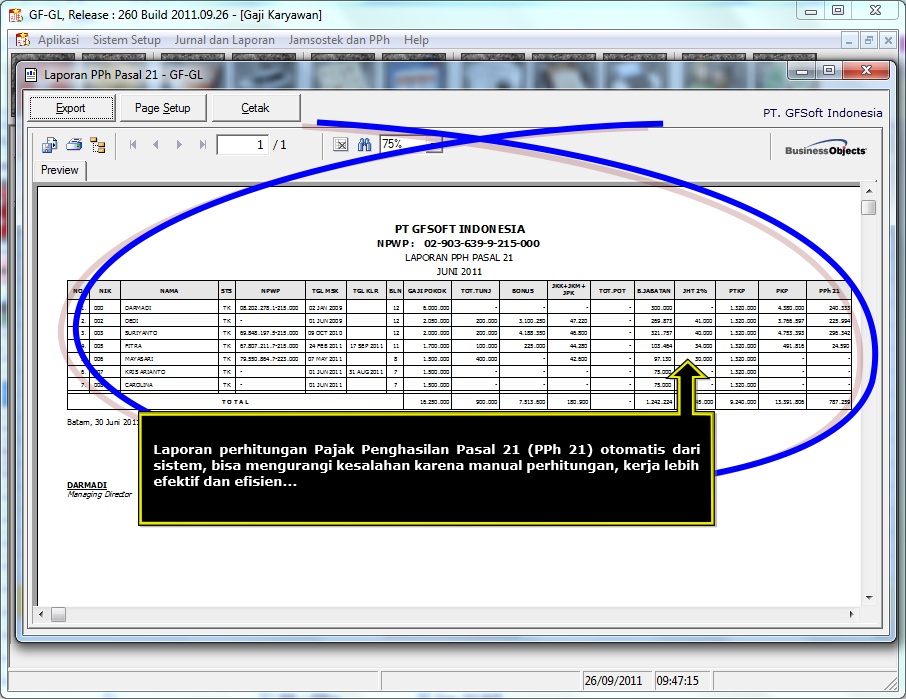Click the date 26/09/2011 in status bar
Viewport: 906px width, 699px height.
pos(613,681)
